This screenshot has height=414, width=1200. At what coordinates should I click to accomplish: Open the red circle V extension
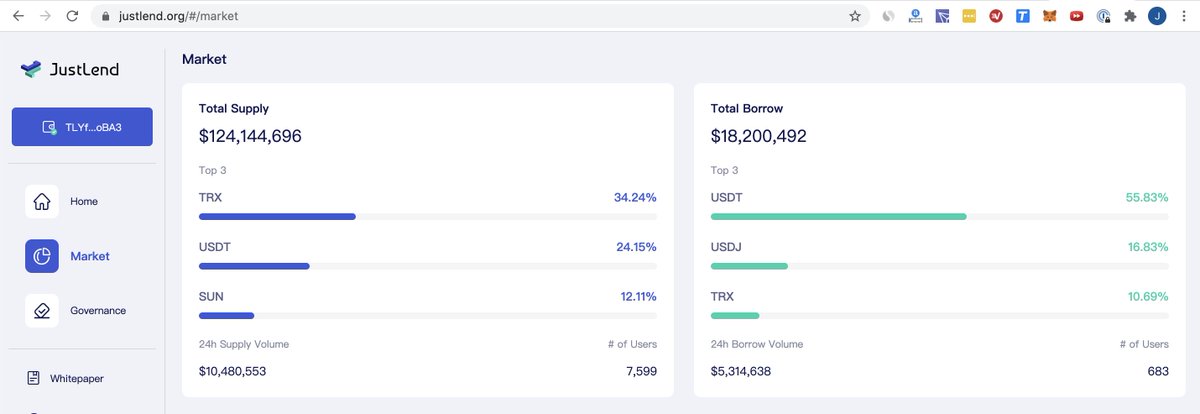click(996, 16)
